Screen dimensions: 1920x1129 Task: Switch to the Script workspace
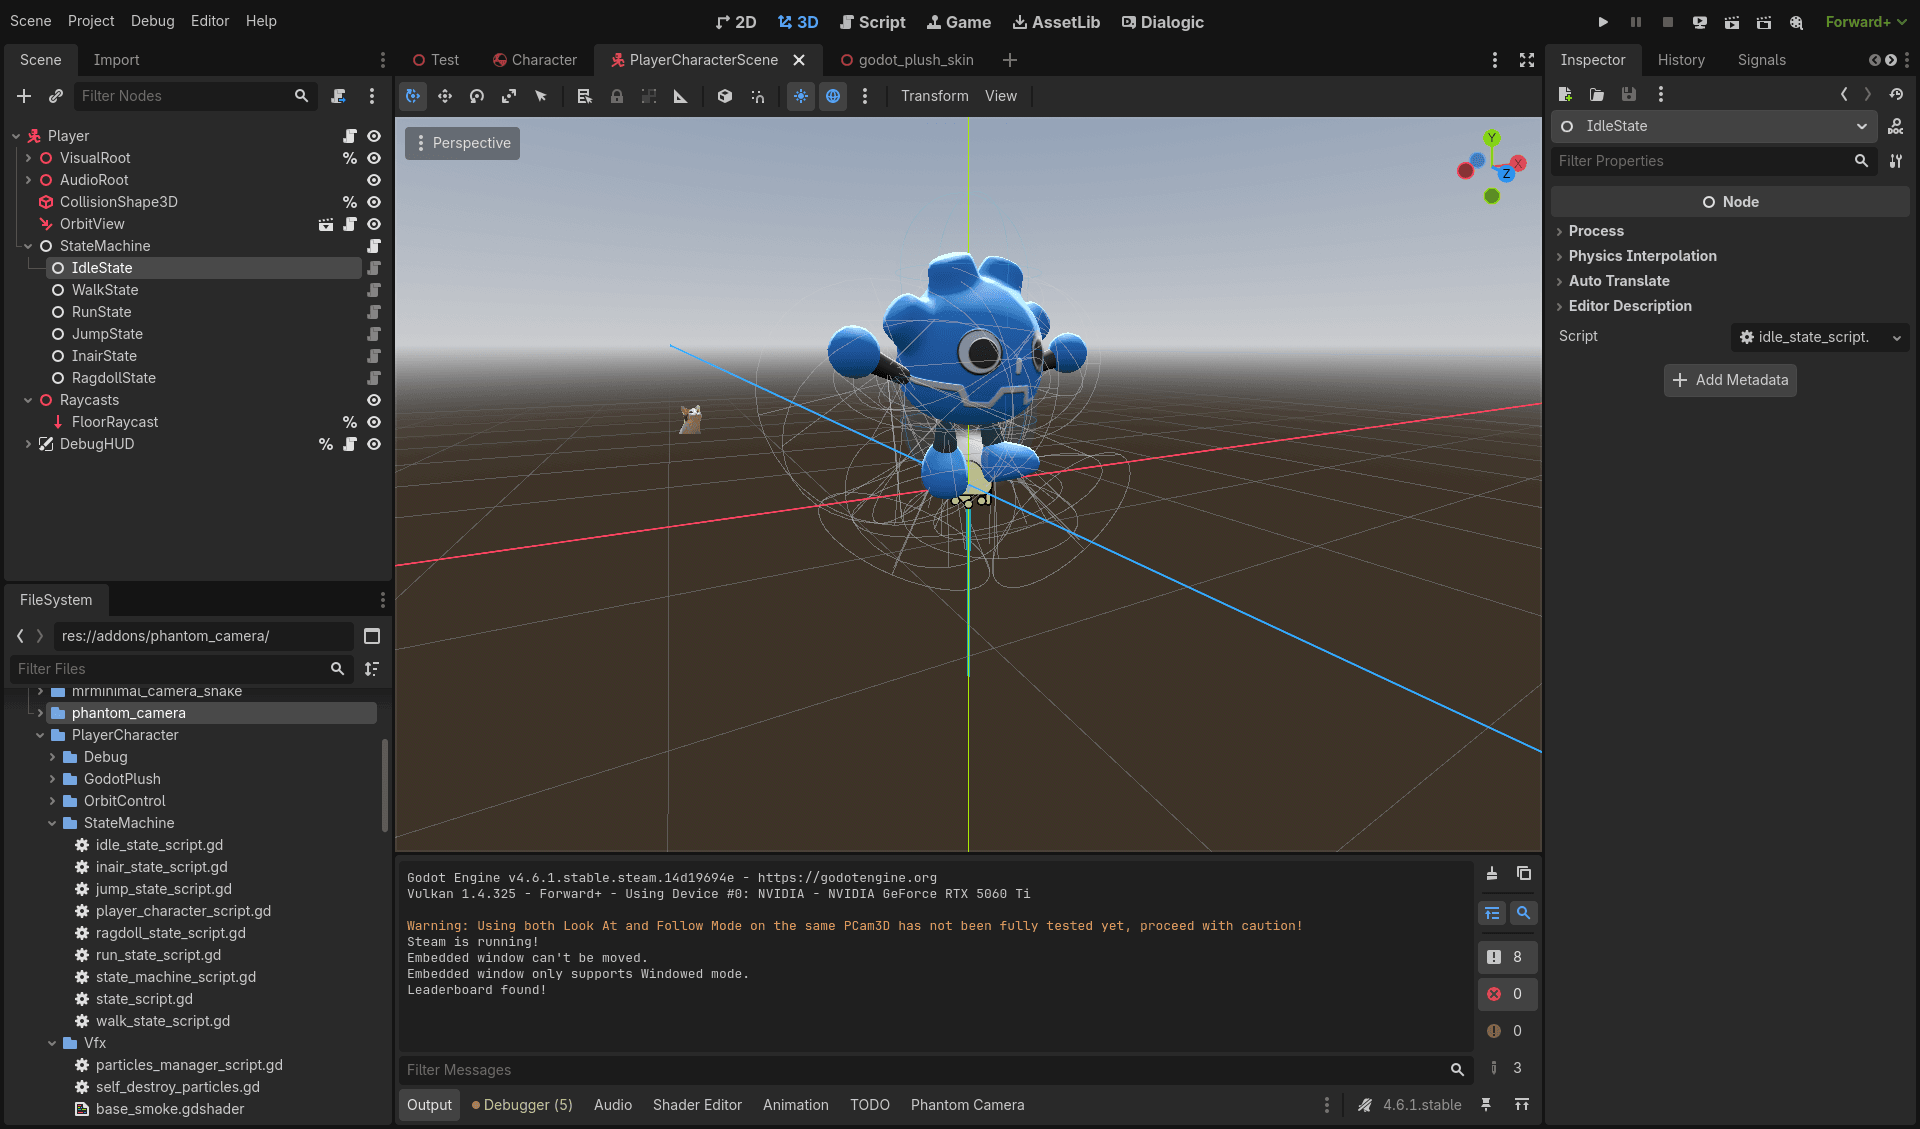pyautogui.click(x=872, y=22)
